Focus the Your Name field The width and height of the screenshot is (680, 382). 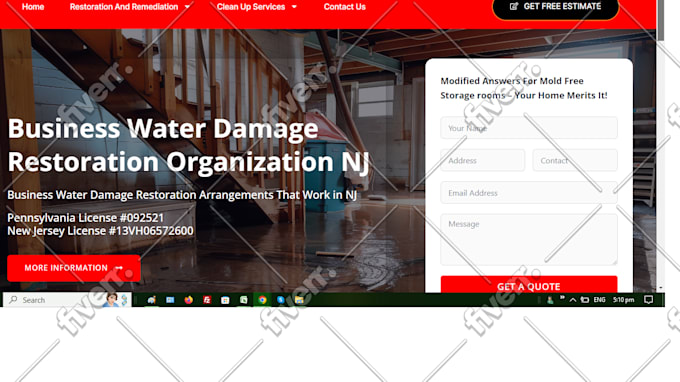529,128
